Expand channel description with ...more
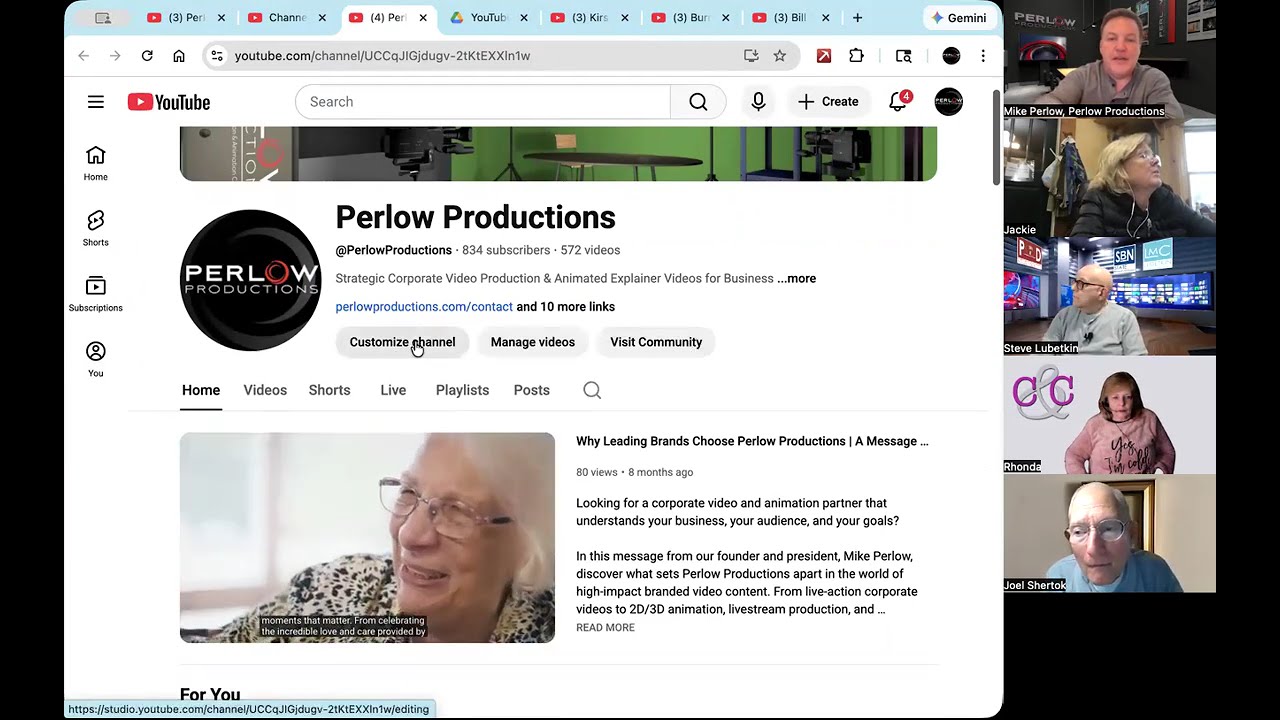Image resolution: width=1280 pixels, height=720 pixels. (x=797, y=279)
